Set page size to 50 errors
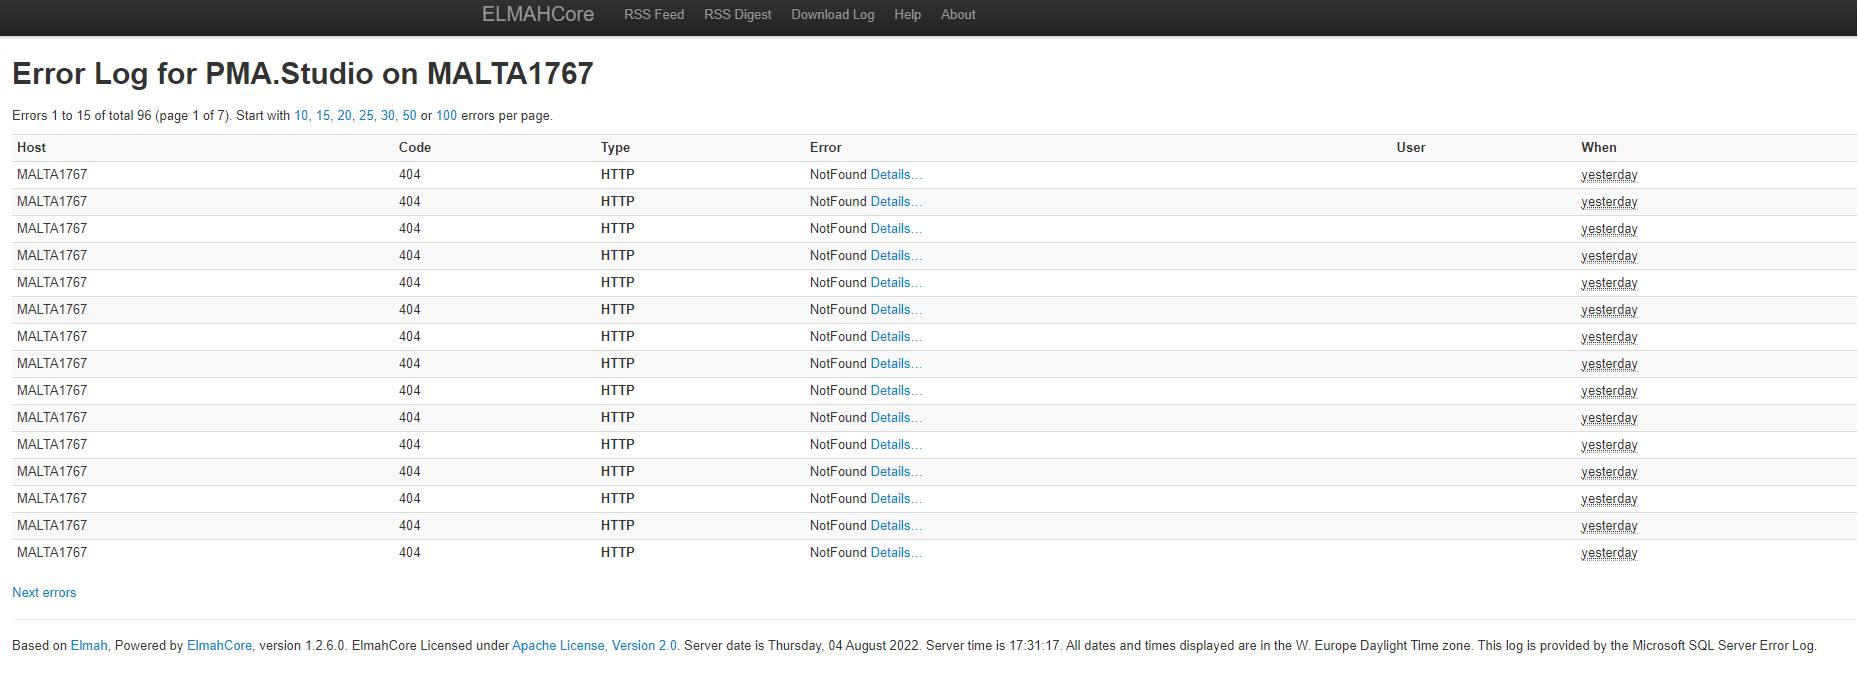 tap(409, 116)
